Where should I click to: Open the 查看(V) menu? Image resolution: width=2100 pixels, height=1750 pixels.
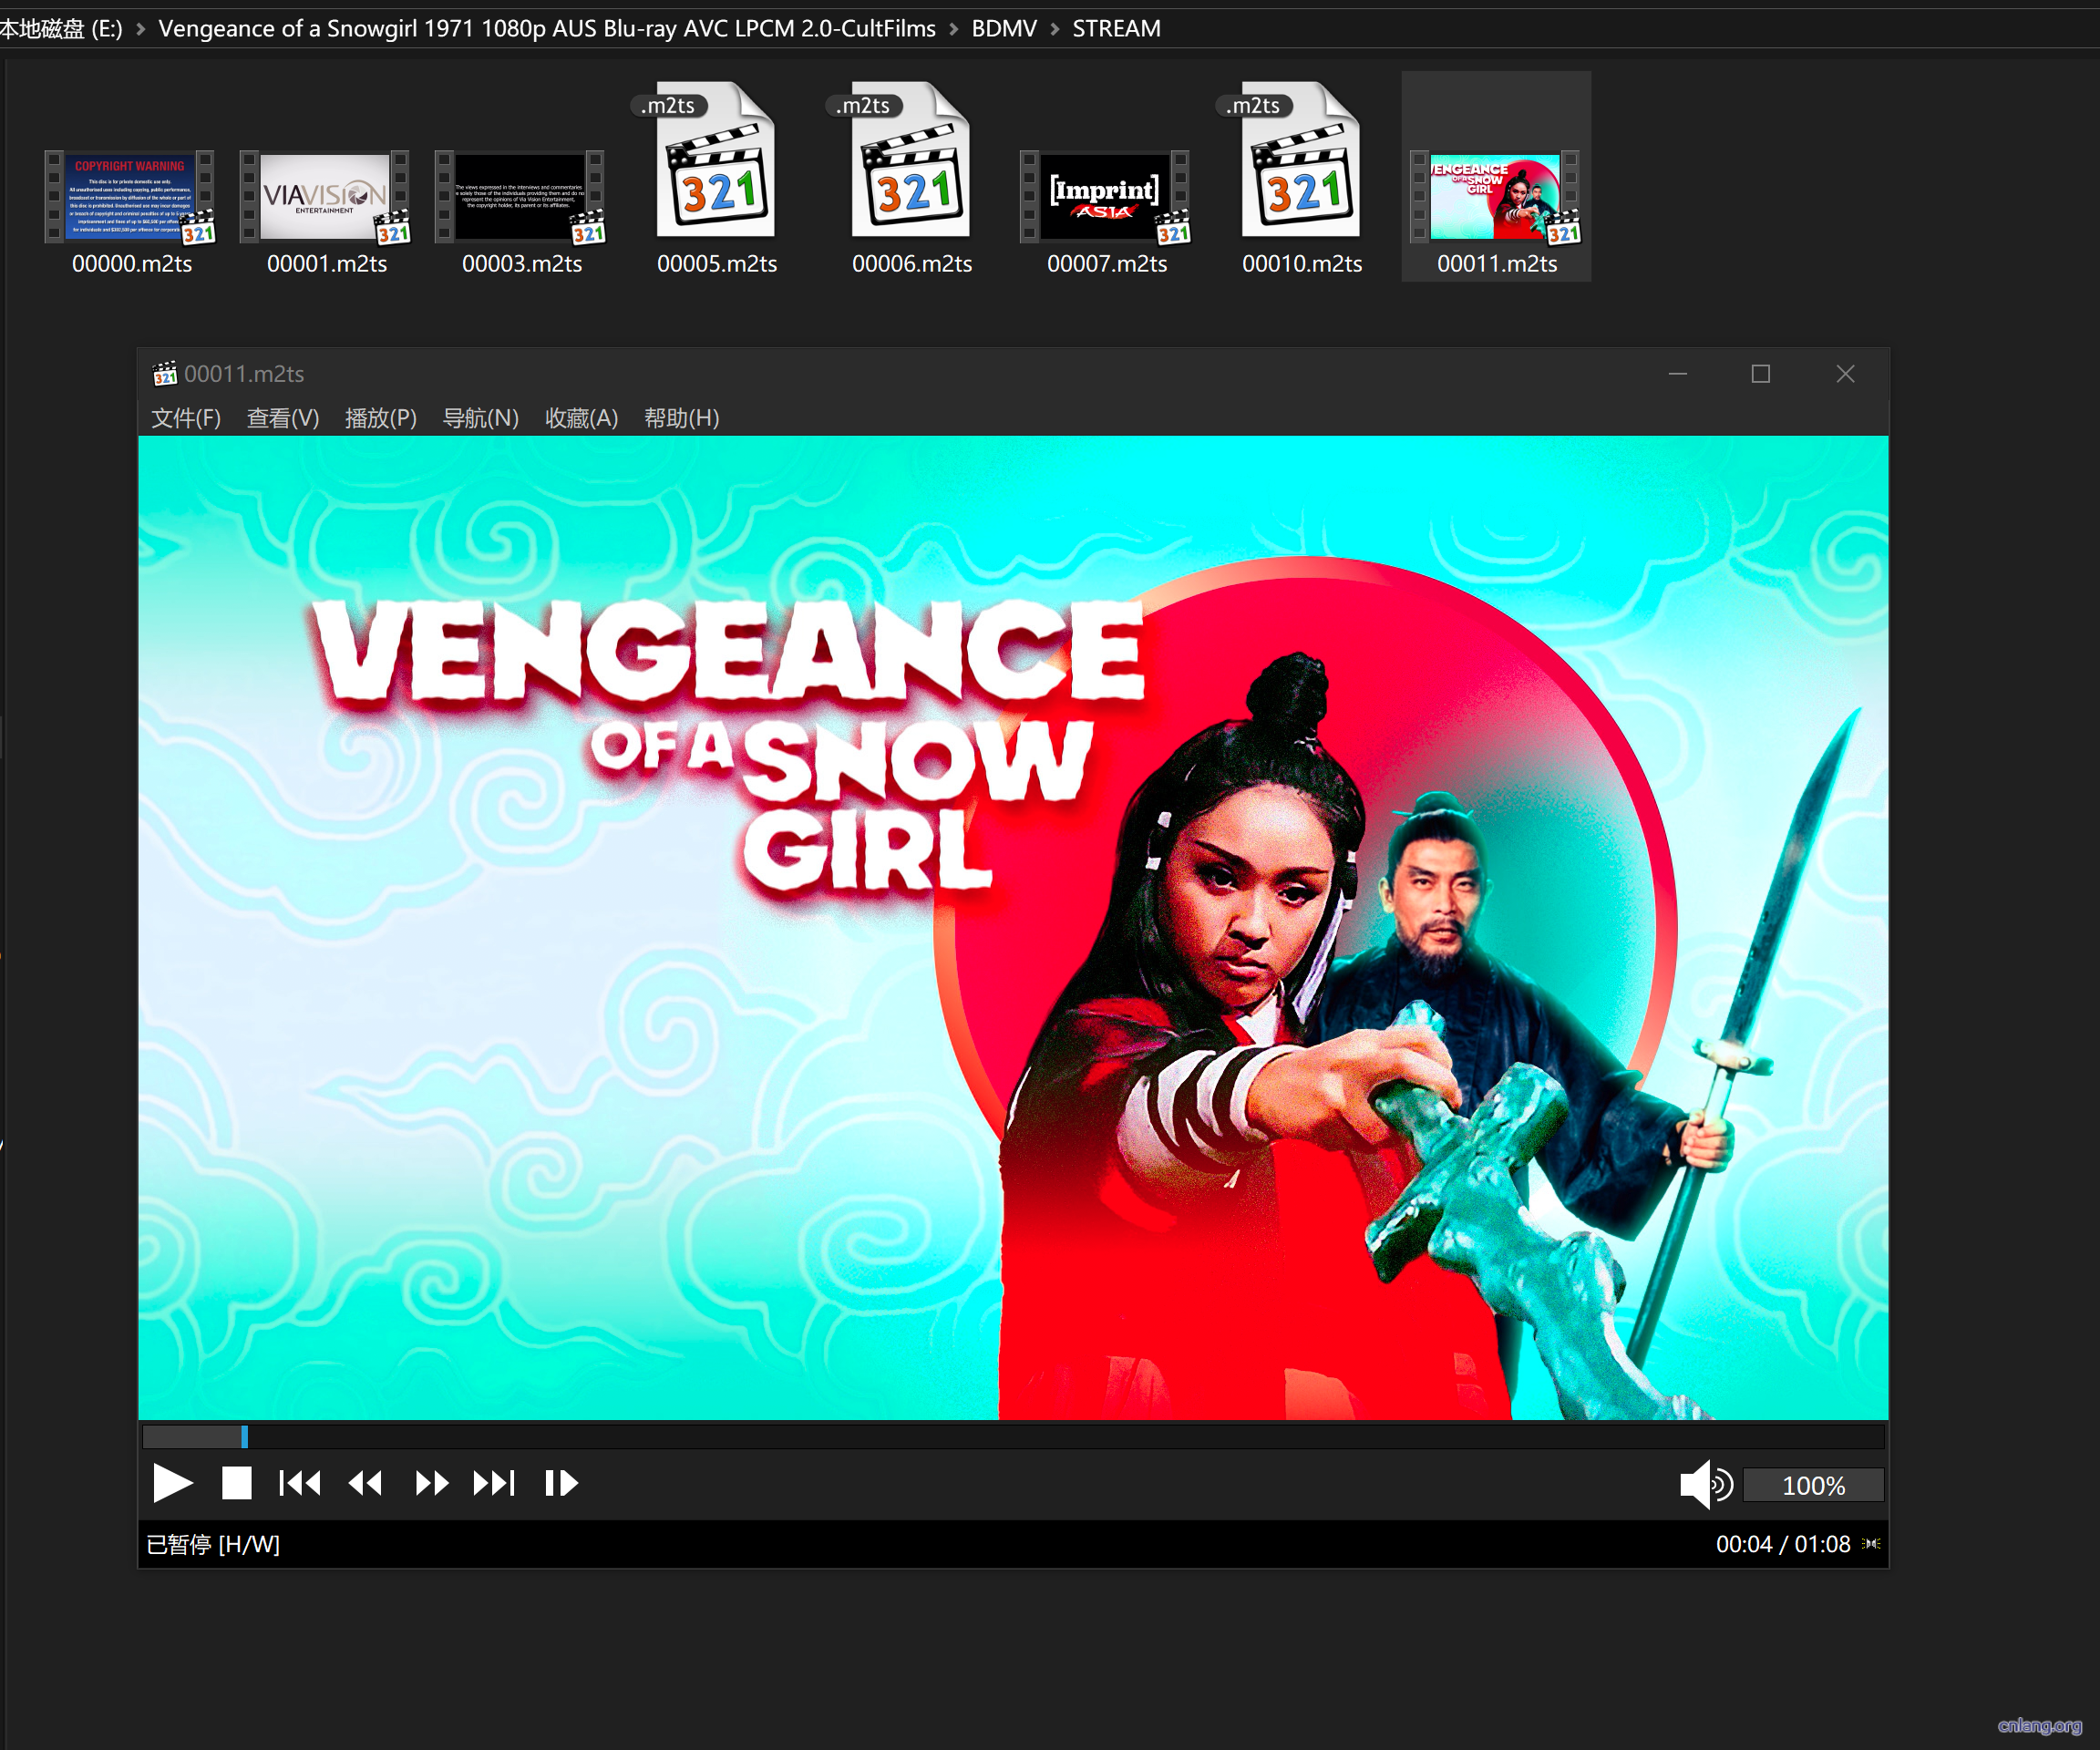tap(283, 418)
